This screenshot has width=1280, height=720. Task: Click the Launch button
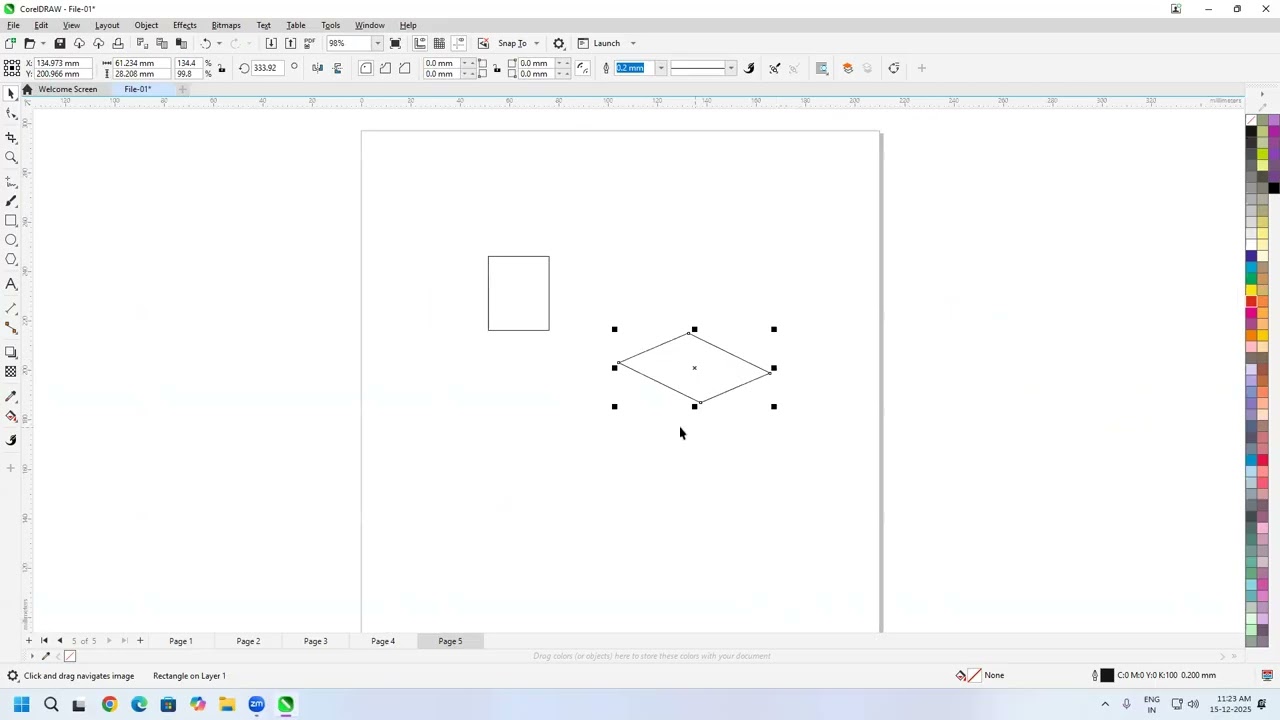coord(599,43)
